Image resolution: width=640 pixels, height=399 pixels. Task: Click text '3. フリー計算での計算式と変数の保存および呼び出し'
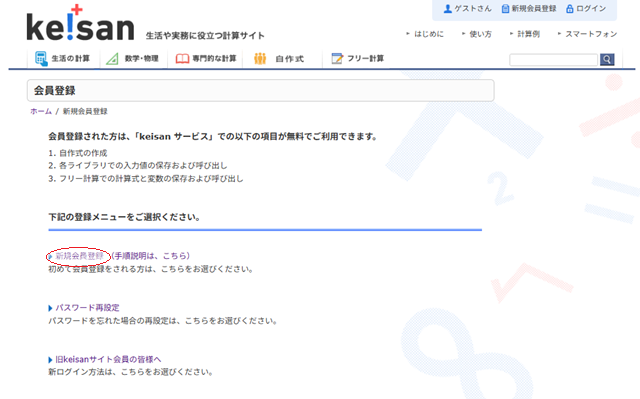click(x=146, y=179)
